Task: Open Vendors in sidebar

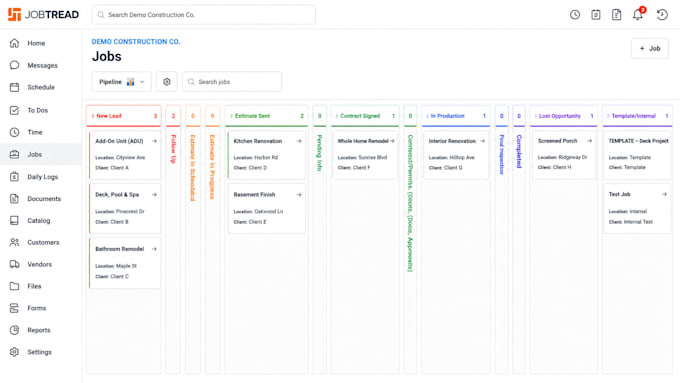Action: click(41, 264)
